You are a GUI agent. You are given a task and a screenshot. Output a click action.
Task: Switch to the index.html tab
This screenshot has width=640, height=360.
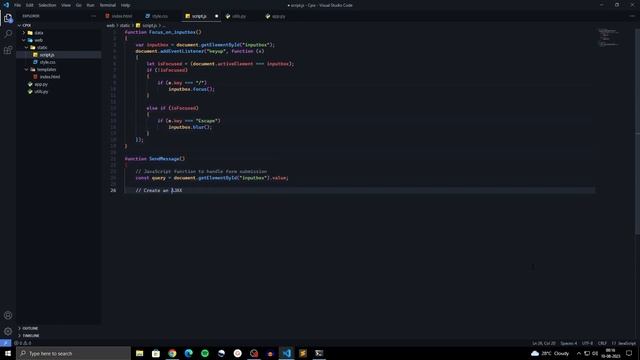[x=122, y=16]
